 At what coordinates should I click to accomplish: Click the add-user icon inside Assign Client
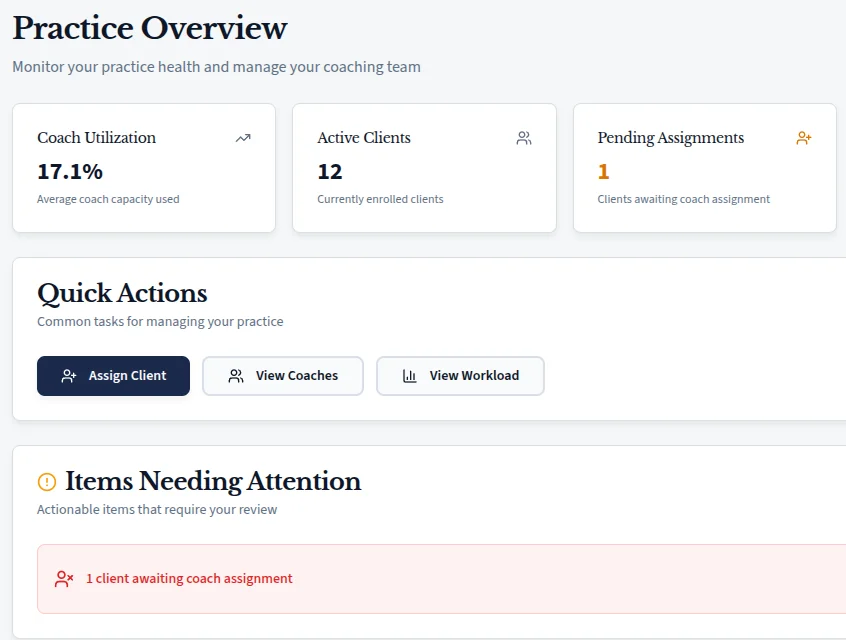tap(69, 376)
